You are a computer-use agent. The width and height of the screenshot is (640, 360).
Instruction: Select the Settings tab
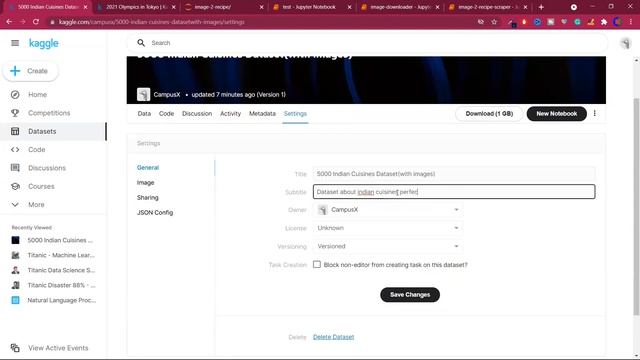click(295, 114)
